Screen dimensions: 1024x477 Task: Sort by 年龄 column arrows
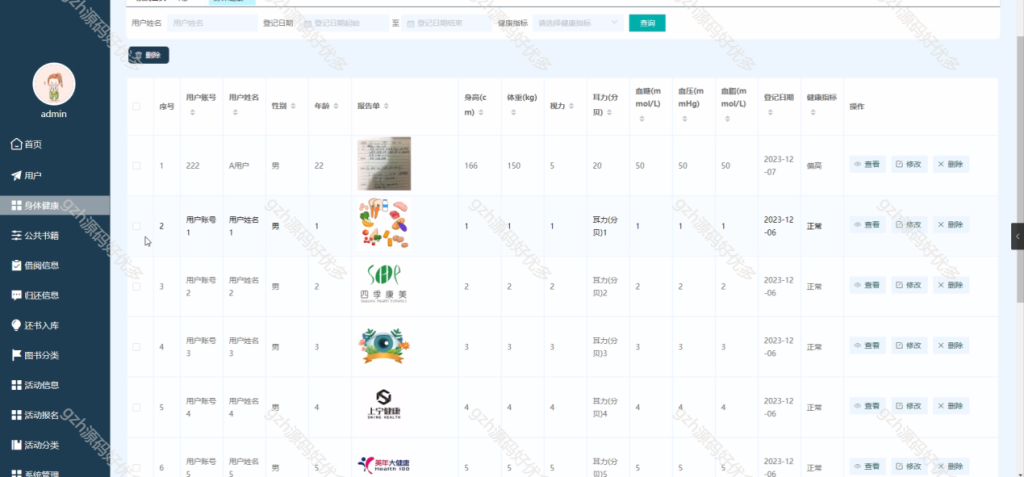(x=336, y=106)
